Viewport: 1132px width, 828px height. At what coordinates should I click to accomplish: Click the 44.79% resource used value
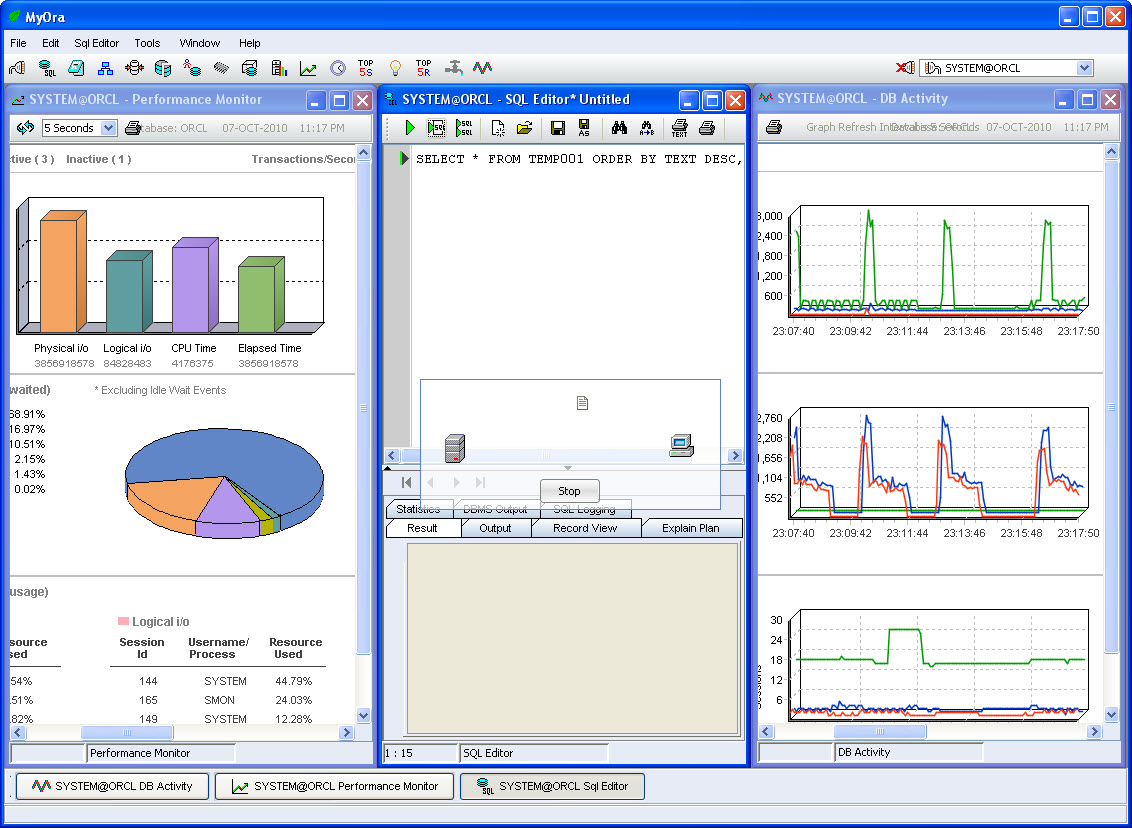(x=293, y=681)
